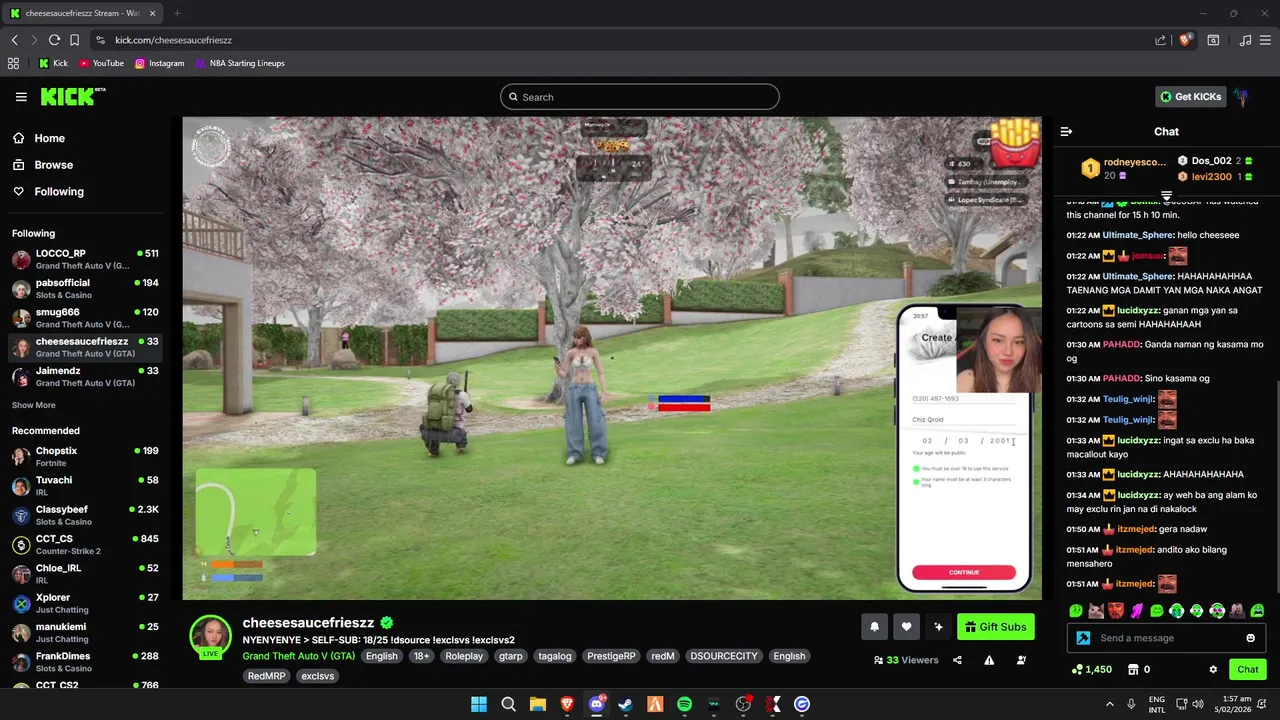Bookmark this page icon

tap(74, 40)
